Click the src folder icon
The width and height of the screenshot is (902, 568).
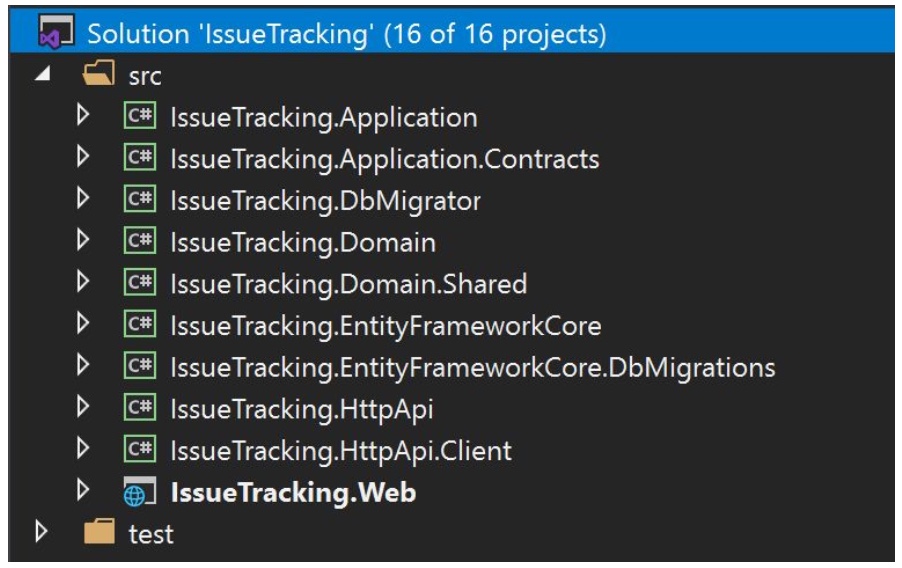(99, 74)
